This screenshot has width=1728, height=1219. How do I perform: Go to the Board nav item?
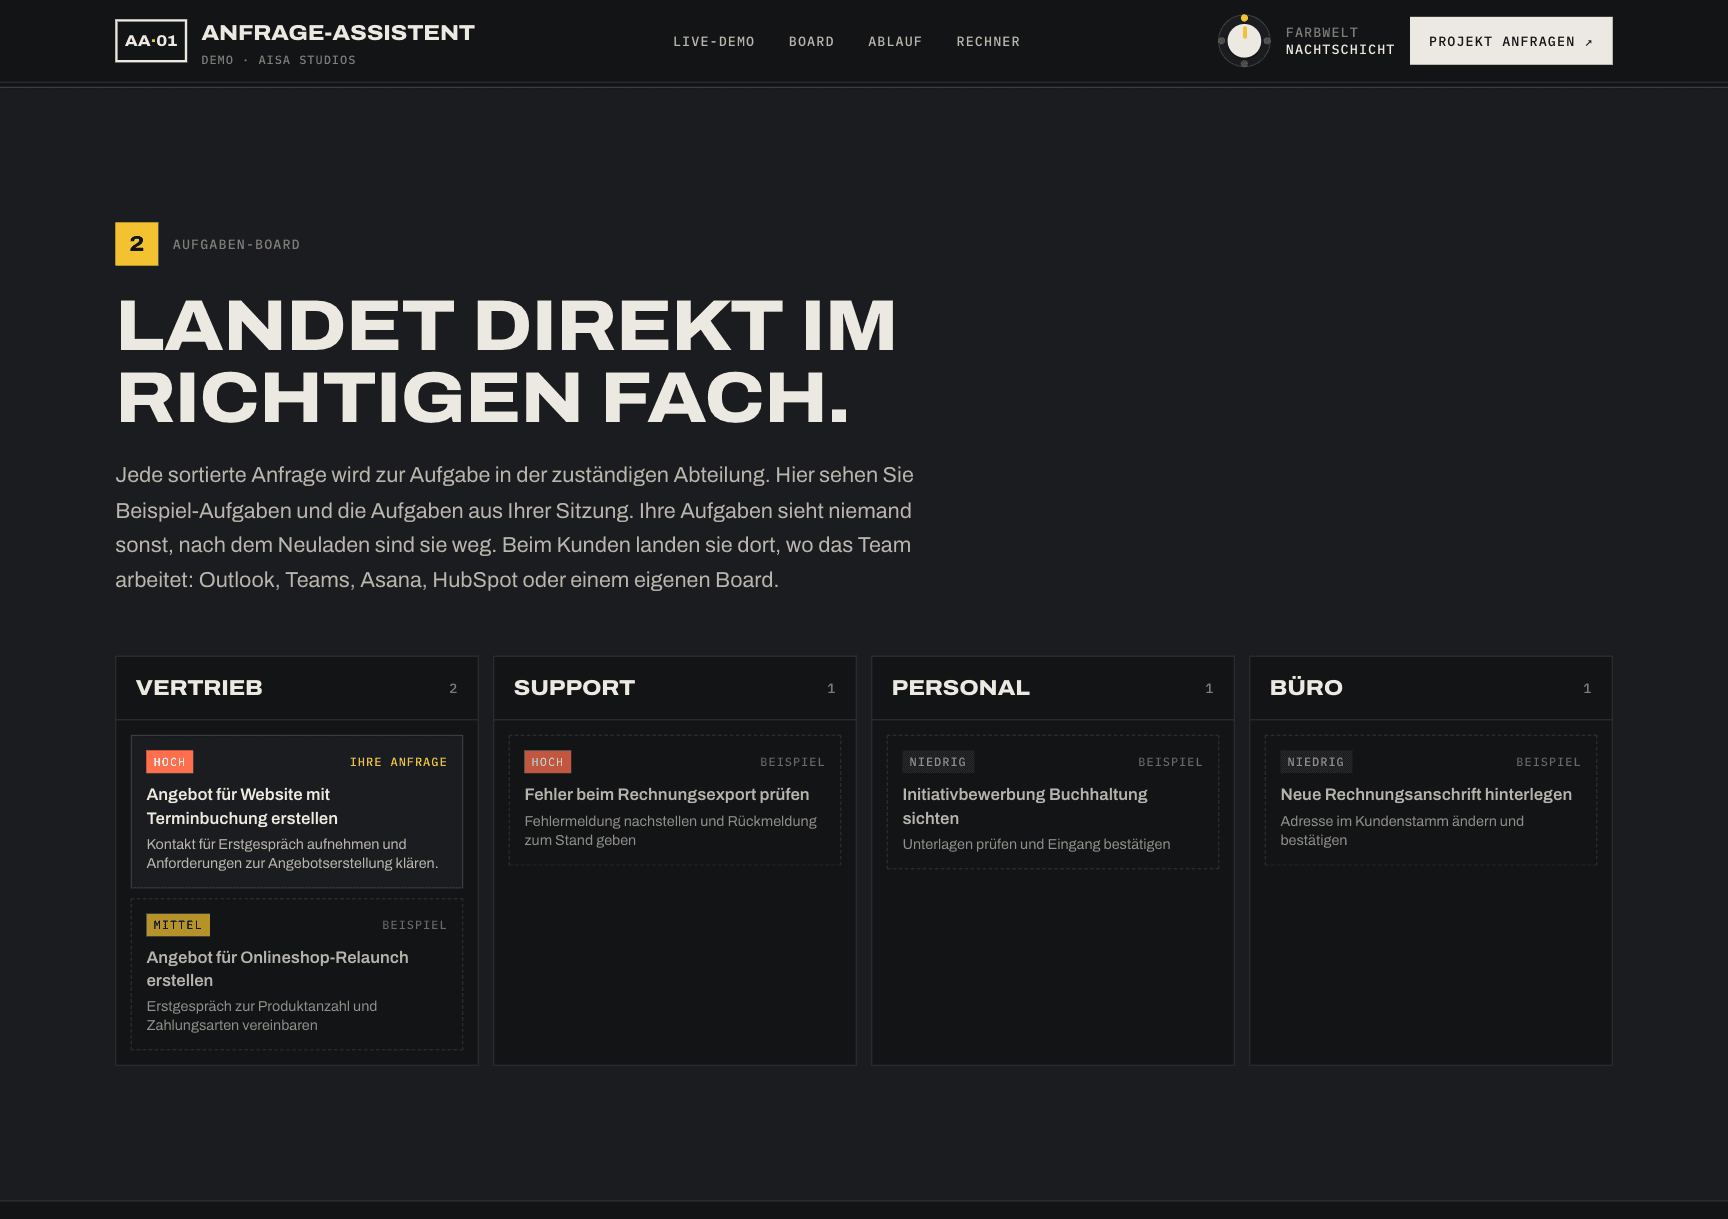point(811,42)
